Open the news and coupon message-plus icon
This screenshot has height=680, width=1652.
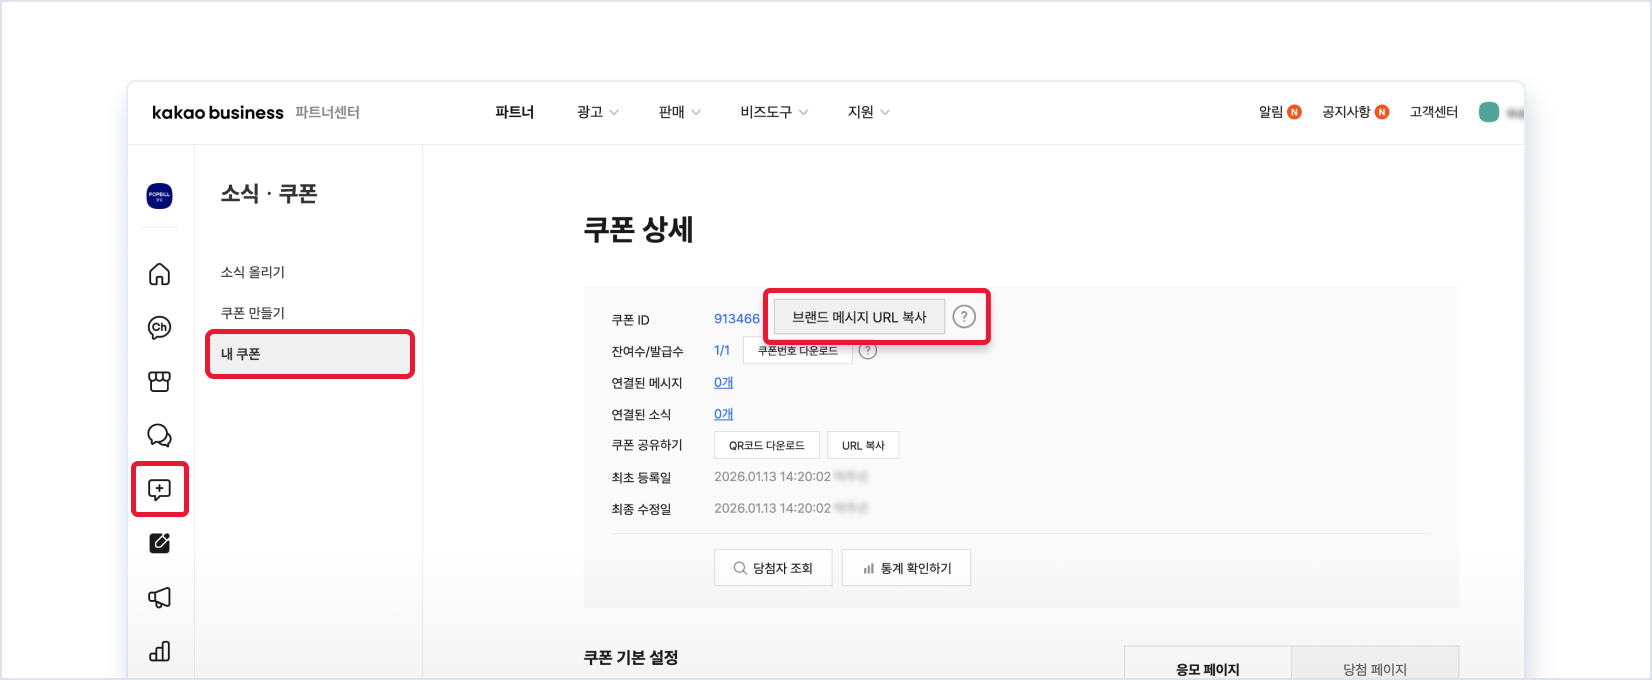[x=159, y=489]
